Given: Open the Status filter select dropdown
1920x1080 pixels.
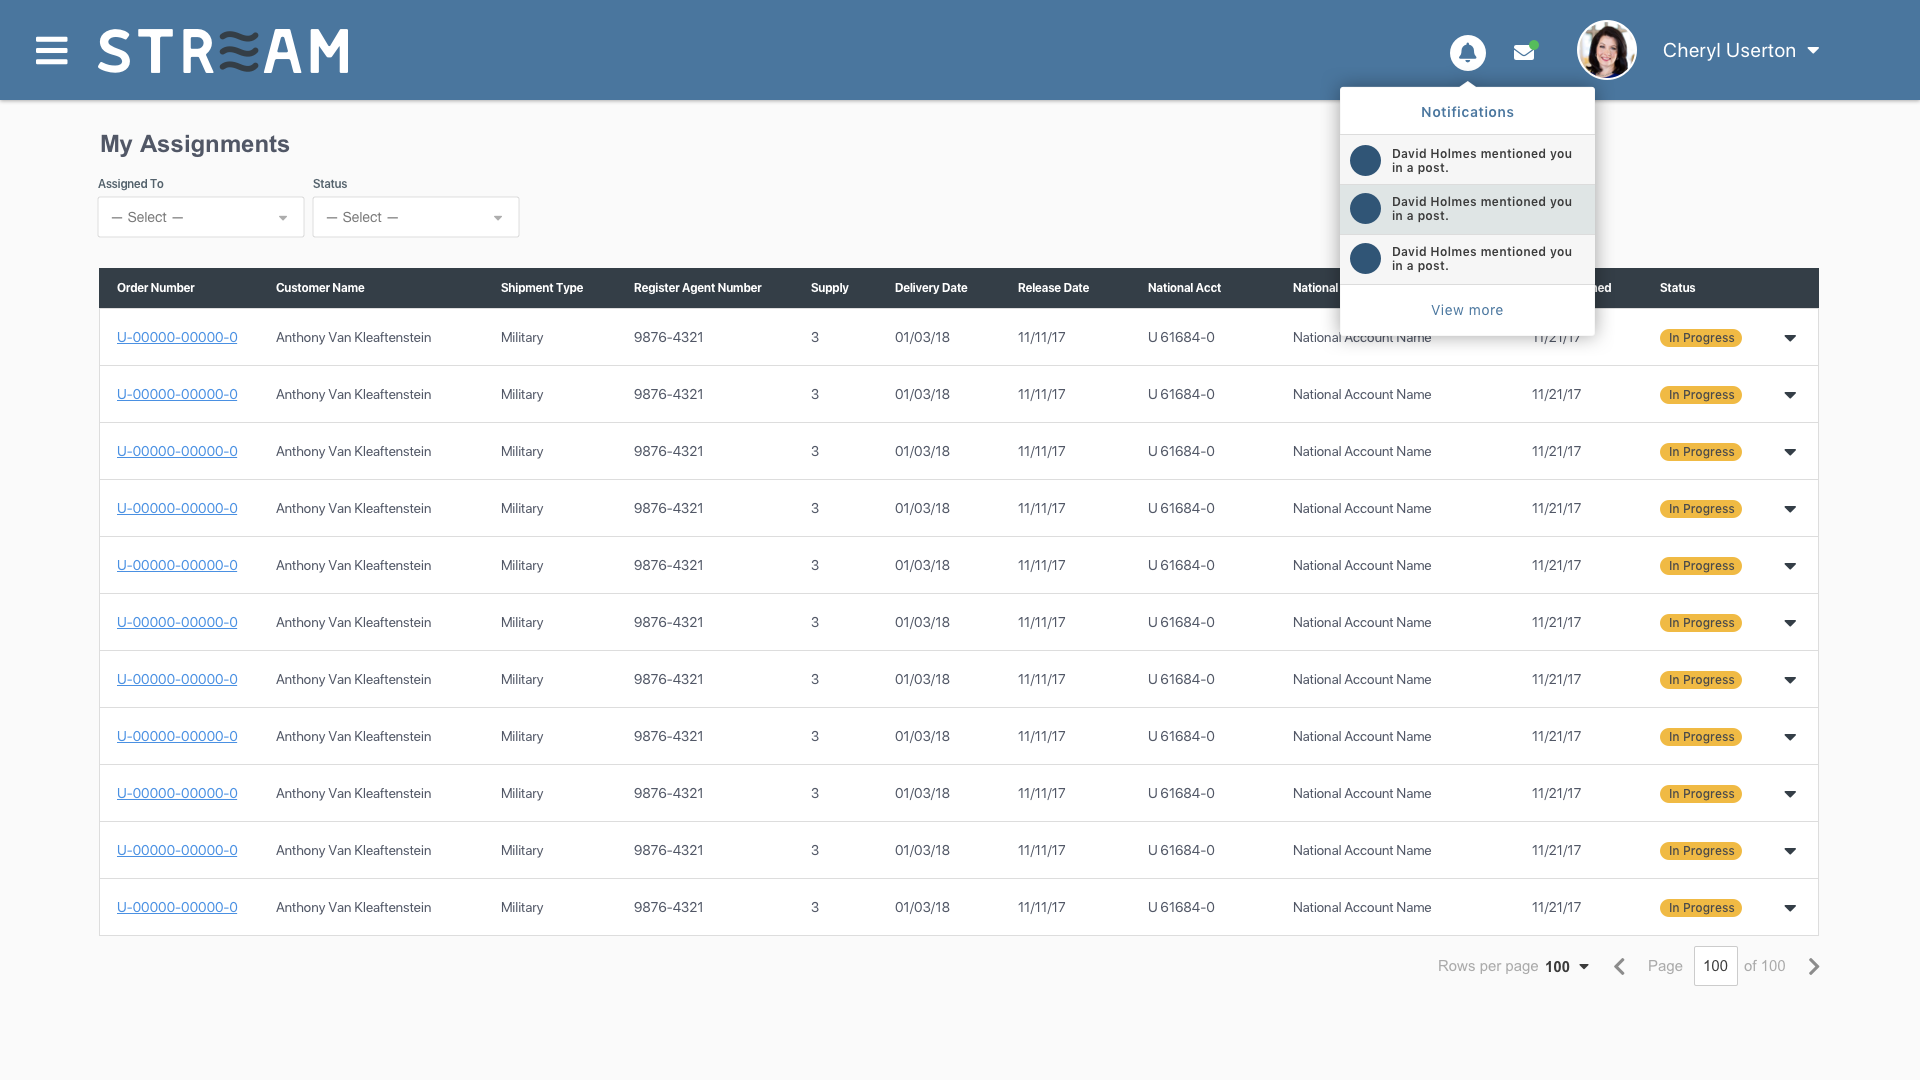Looking at the screenshot, I should pos(415,217).
